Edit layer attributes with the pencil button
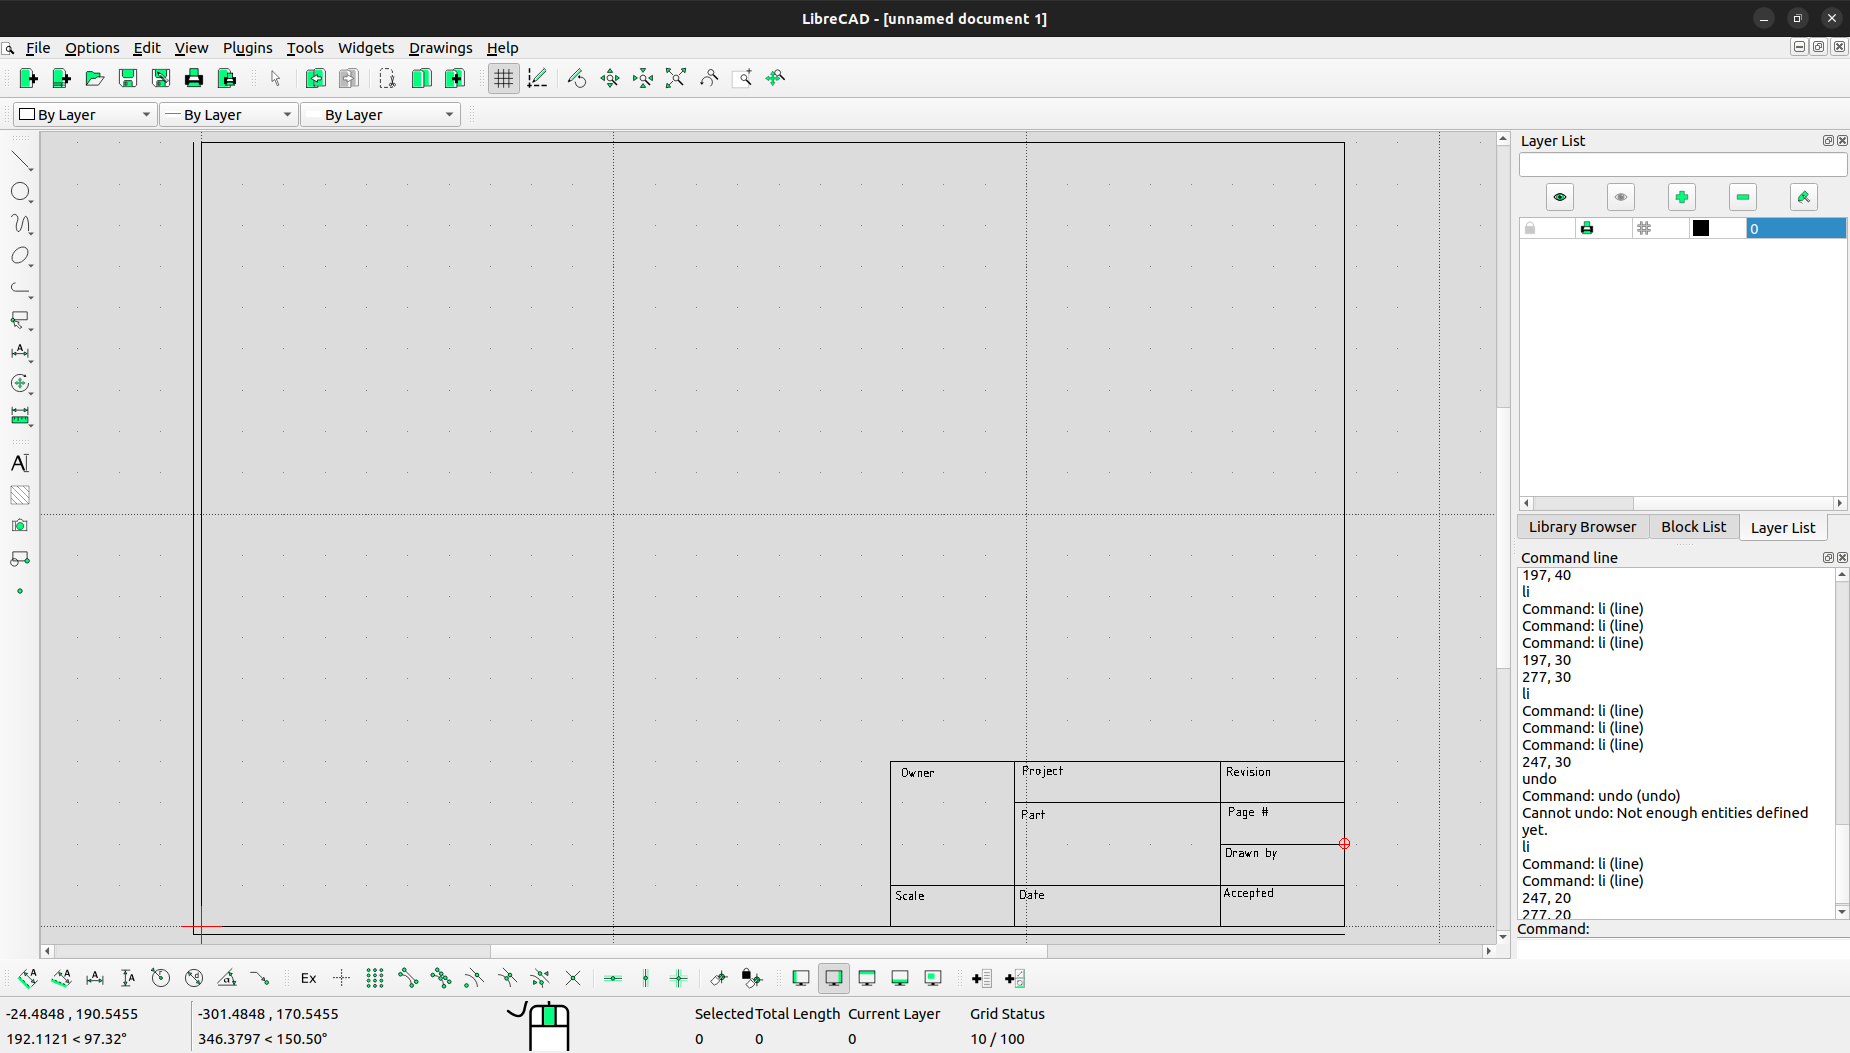 point(1804,197)
